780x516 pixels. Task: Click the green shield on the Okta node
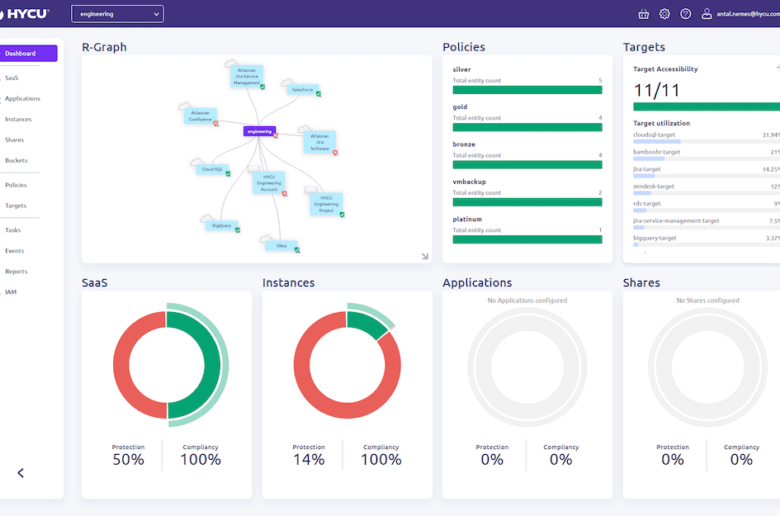[x=296, y=250]
